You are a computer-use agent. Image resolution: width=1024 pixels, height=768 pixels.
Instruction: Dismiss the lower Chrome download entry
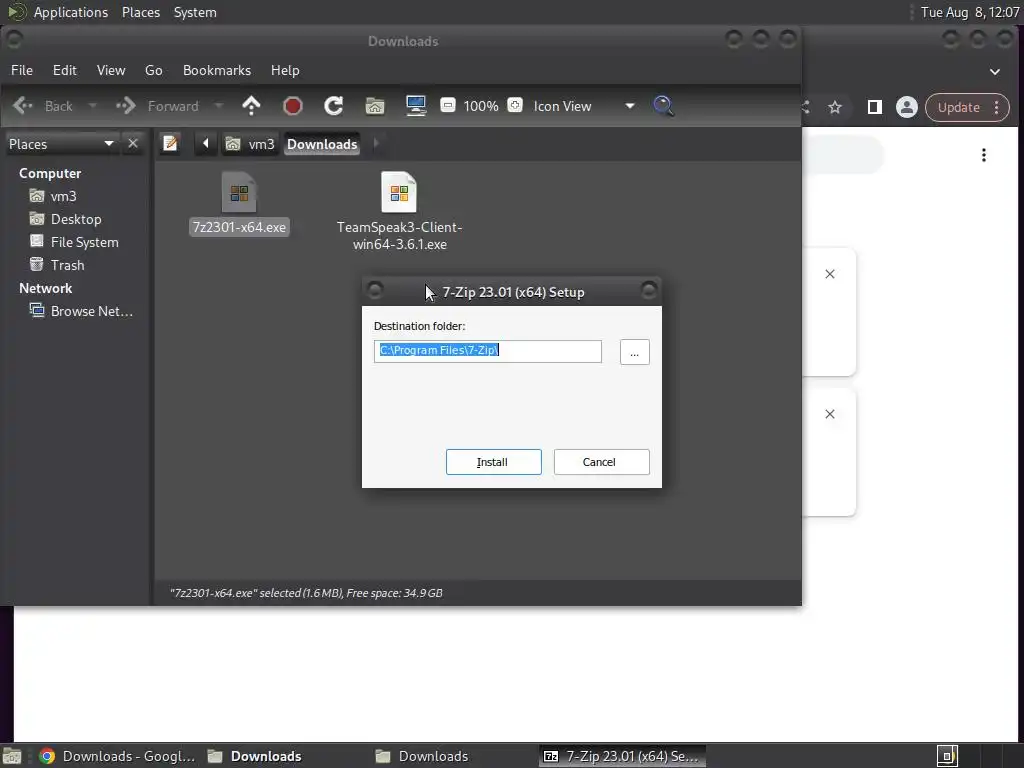coord(829,414)
